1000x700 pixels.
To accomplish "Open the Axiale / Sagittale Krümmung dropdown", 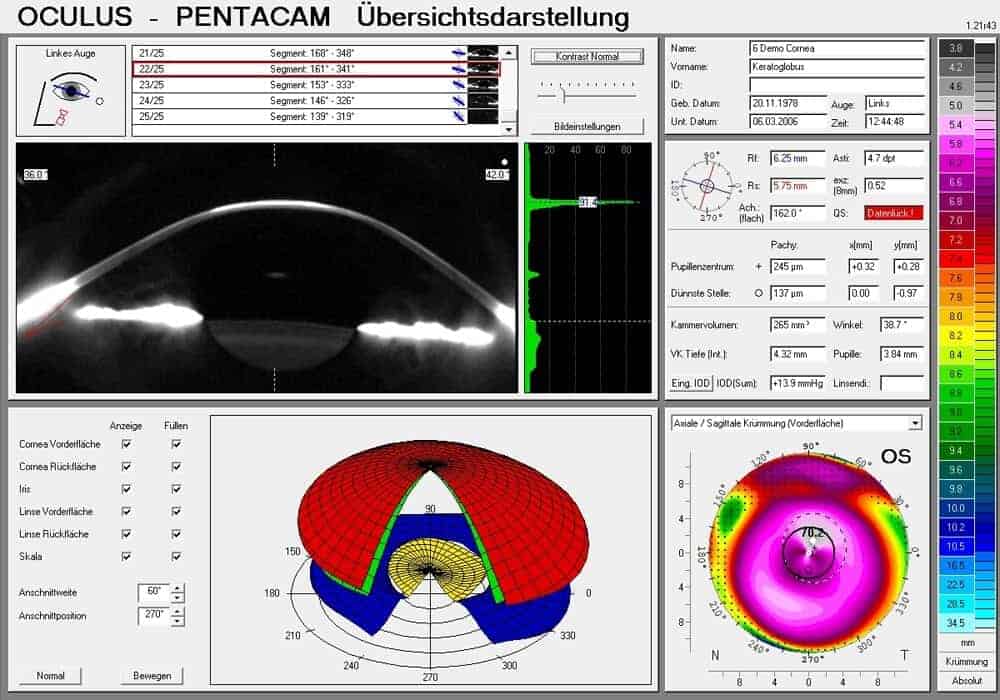I will tap(915, 423).
